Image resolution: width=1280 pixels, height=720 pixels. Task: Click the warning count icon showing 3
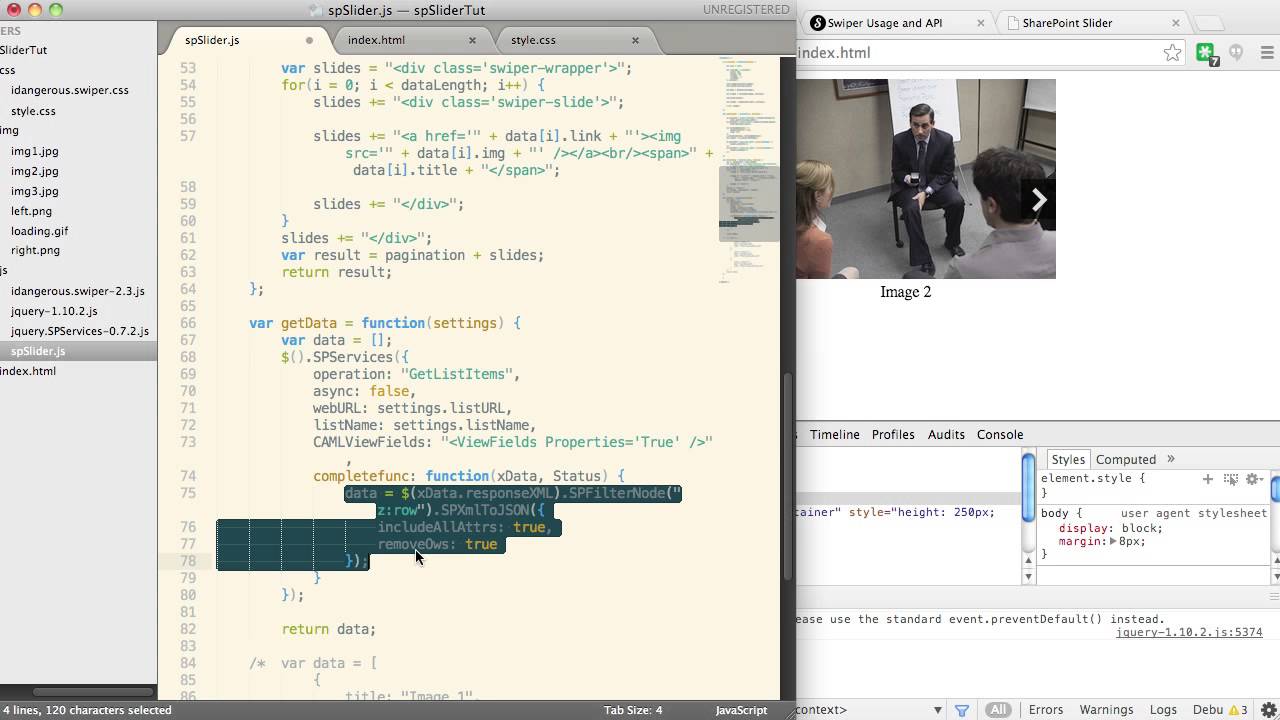click(1237, 710)
